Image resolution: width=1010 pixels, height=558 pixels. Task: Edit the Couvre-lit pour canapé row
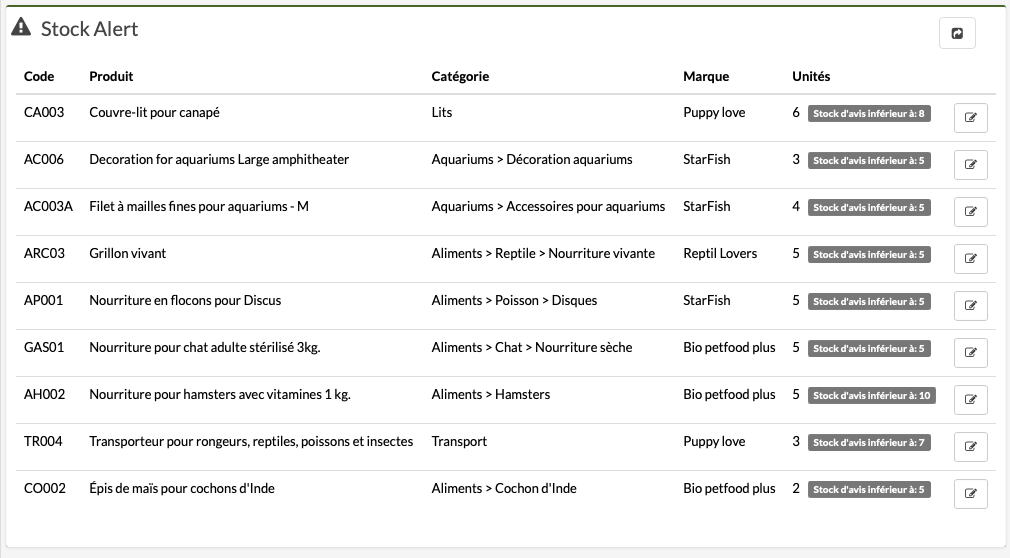[971, 118]
